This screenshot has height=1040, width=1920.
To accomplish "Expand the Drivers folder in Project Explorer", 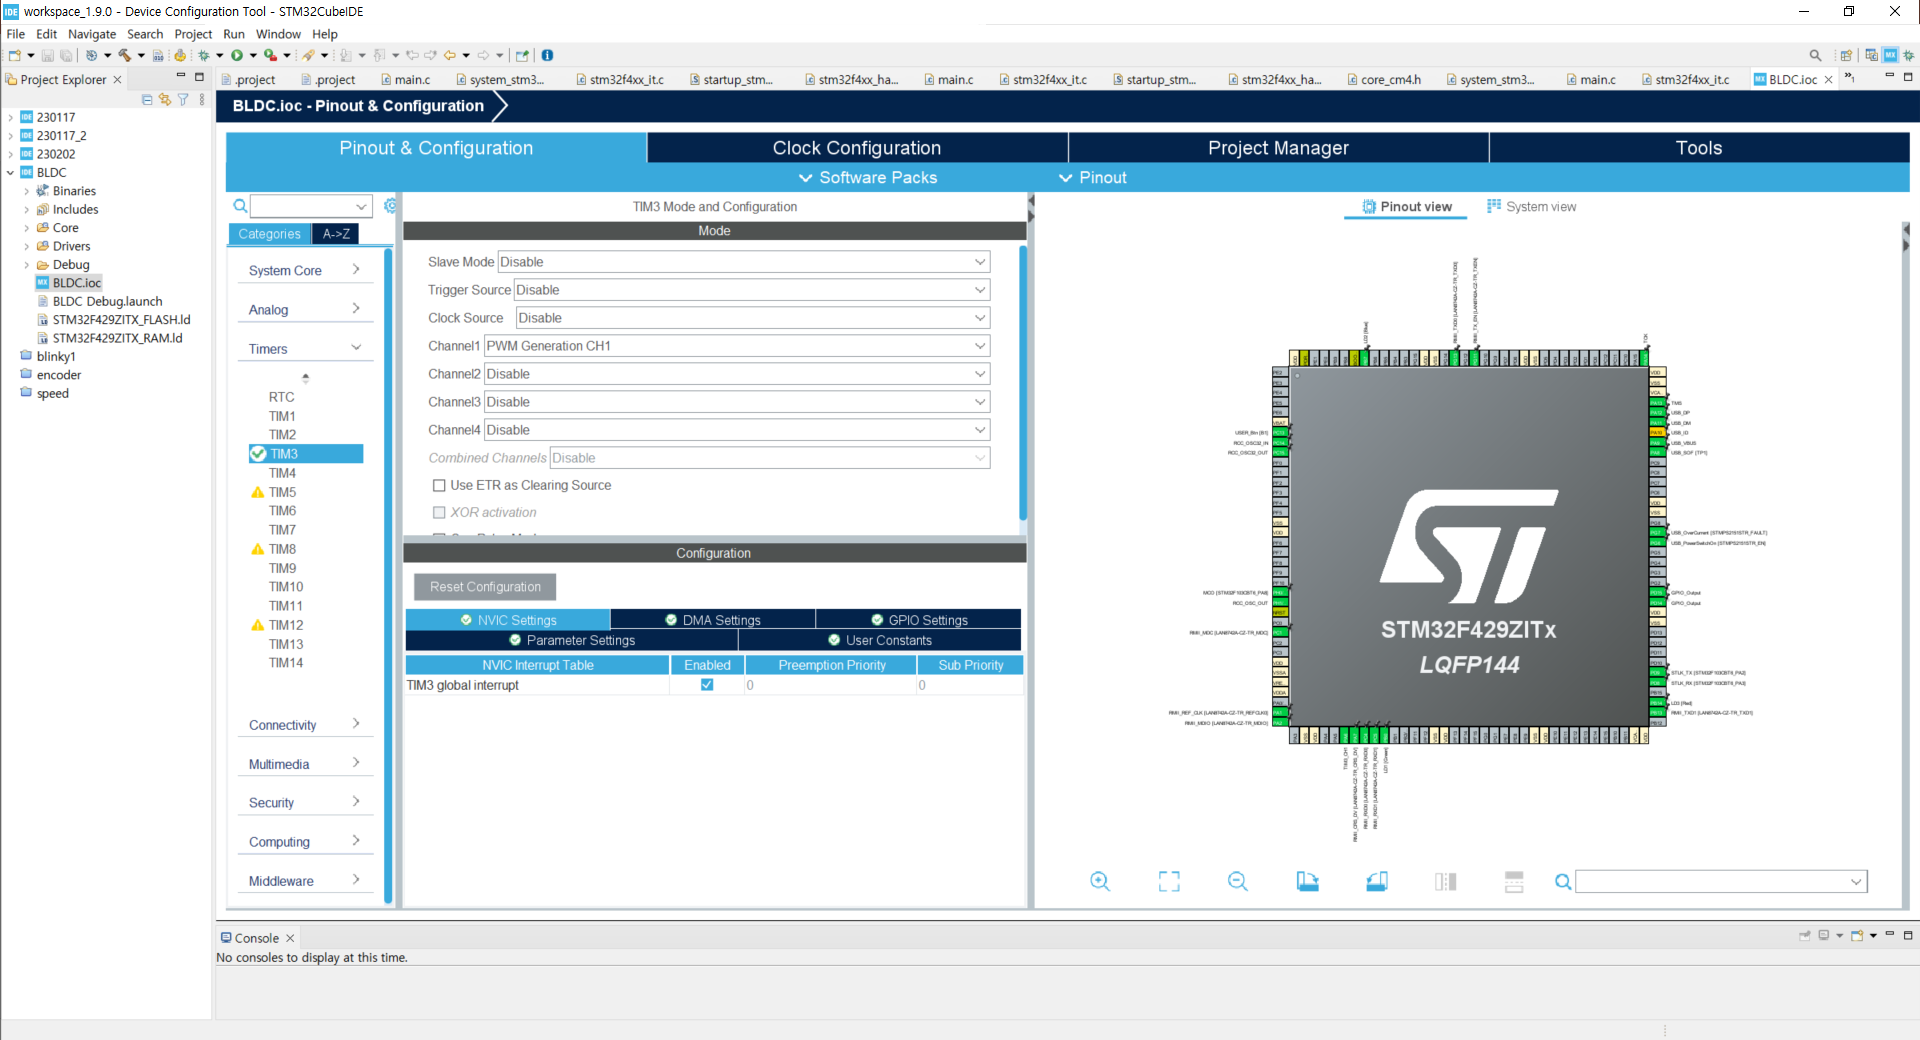I will [x=26, y=246].
